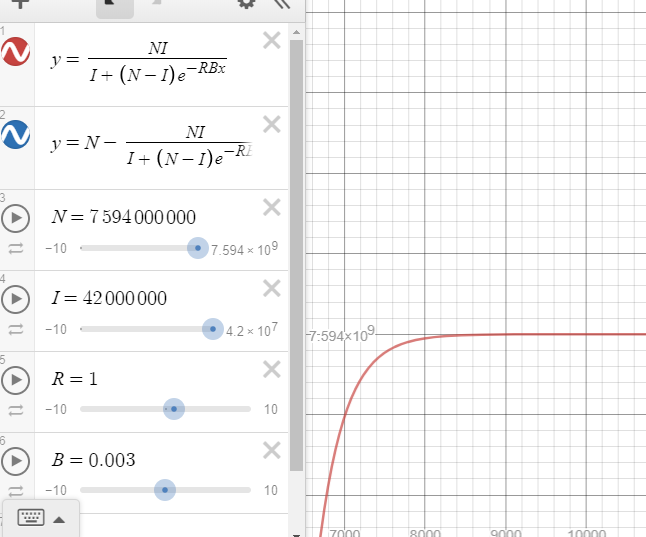Remove the first logistic equation
This screenshot has height=537, width=646.
point(271,41)
